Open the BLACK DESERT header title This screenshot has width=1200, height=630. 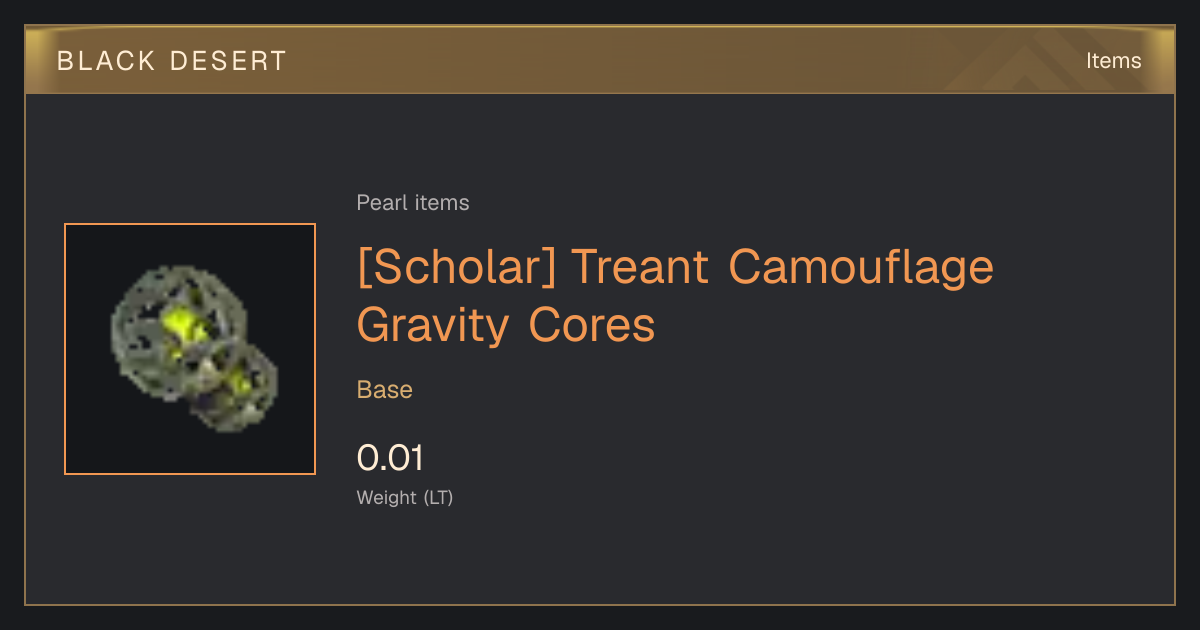[x=172, y=61]
